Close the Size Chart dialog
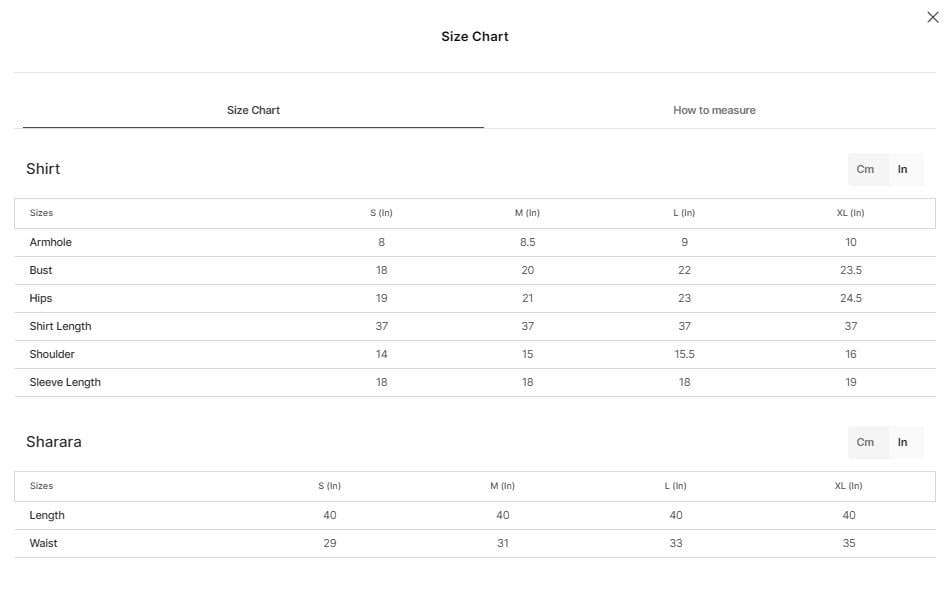Screen dimensions: 952x603 pos(933,17)
